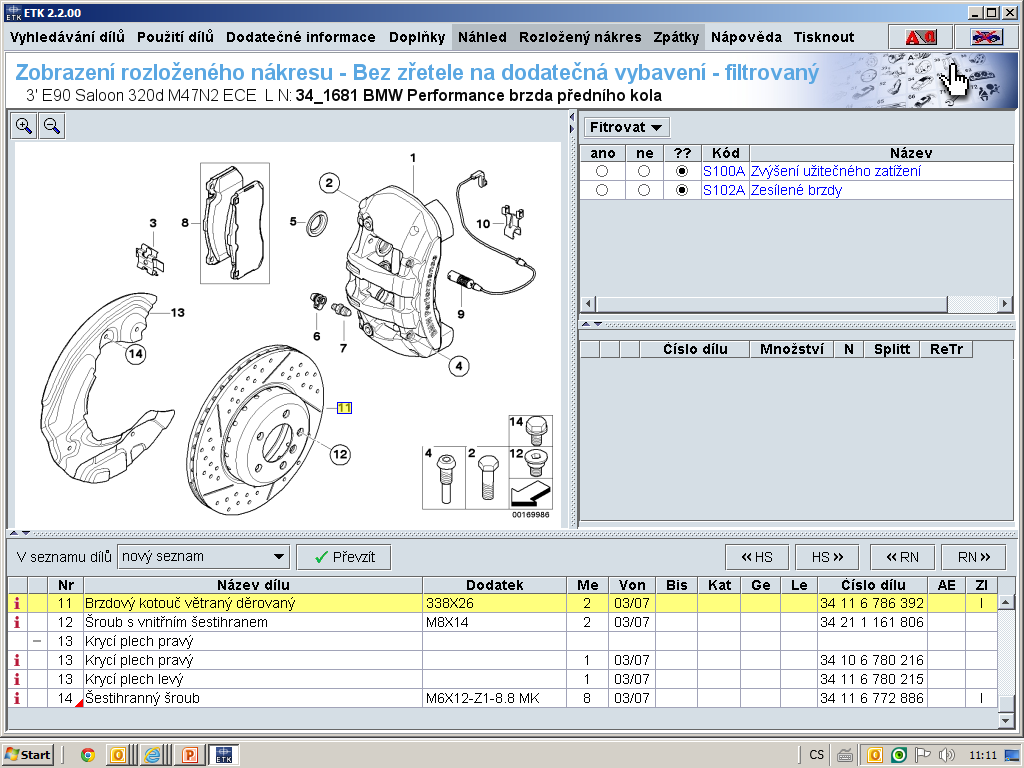Screen dimensions: 1024x768
Task: Select 'ne' radio for S102A
Action: [x=644, y=190]
